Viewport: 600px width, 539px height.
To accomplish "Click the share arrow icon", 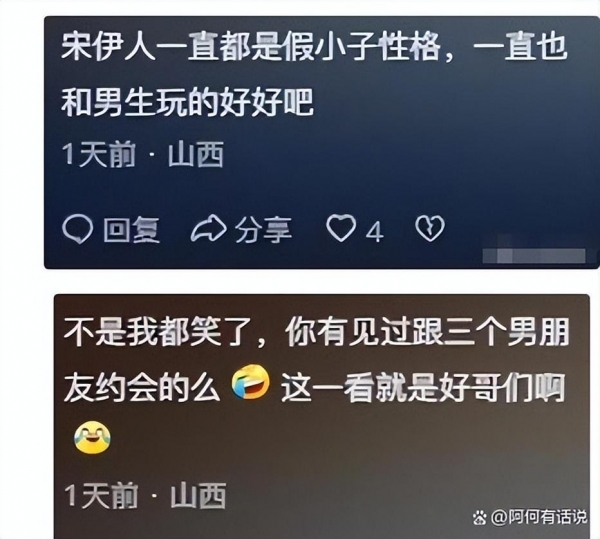I will [x=209, y=228].
